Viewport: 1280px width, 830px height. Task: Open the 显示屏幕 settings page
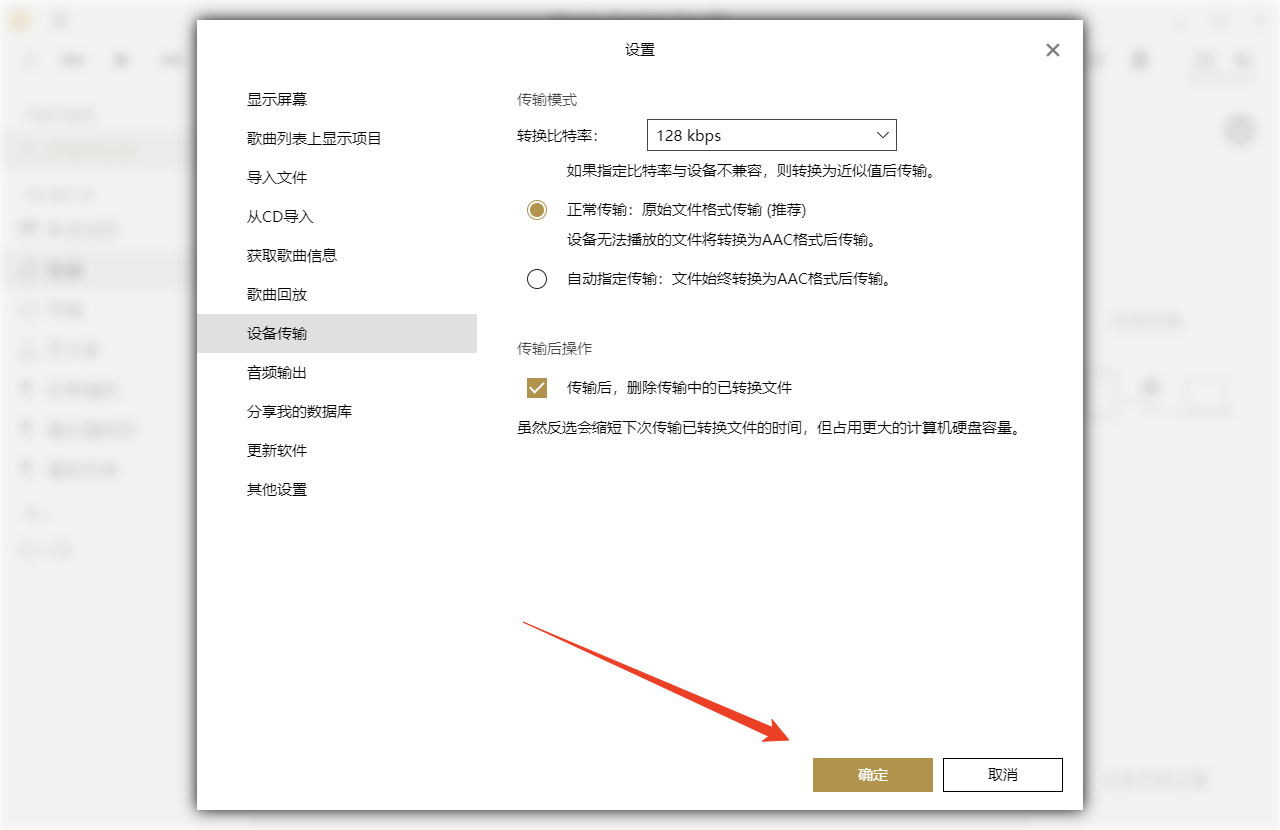tap(277, 99)
